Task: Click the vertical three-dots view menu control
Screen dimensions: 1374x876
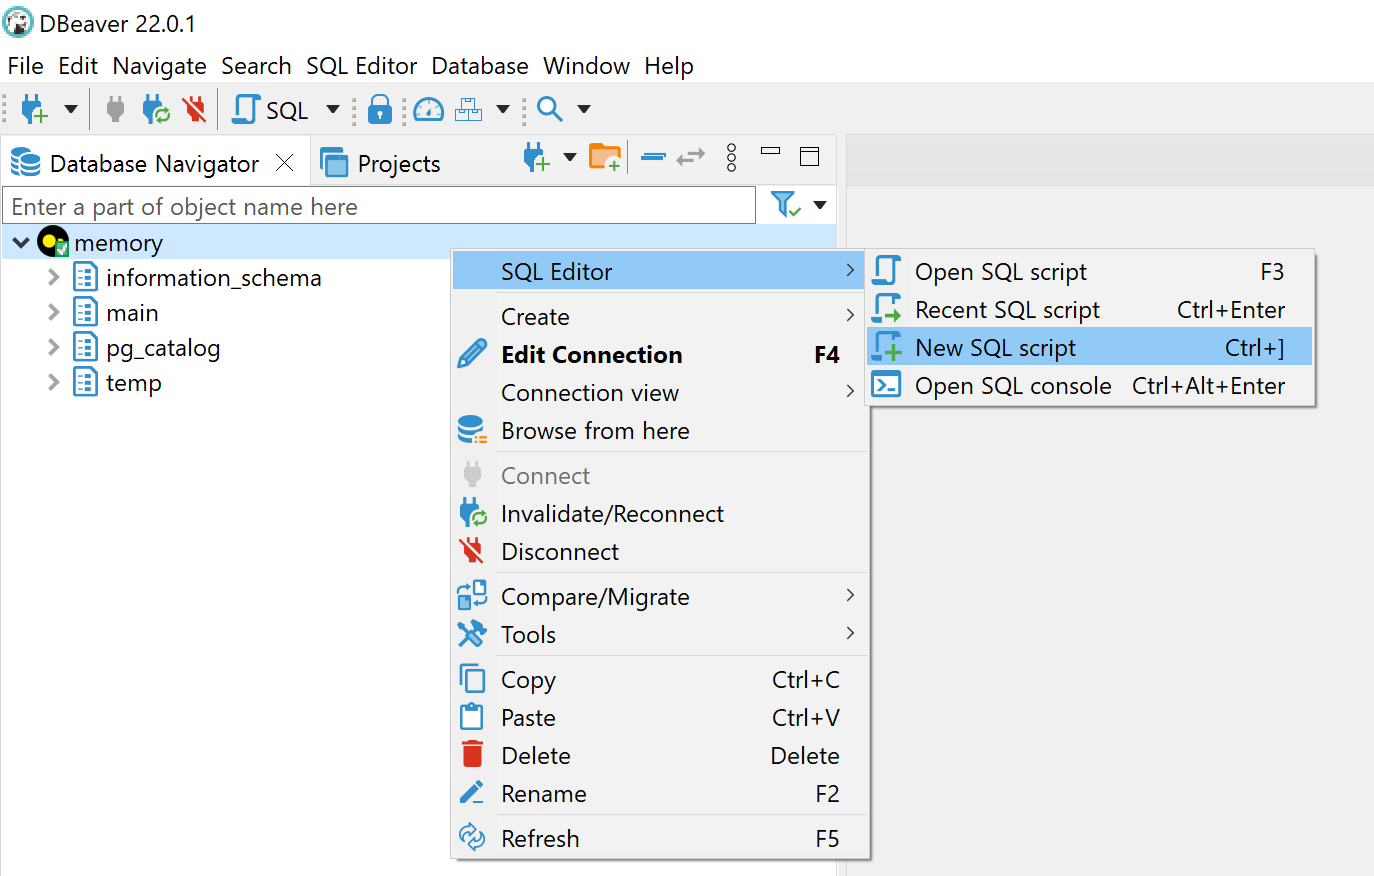Action: (x=730, y=158)
